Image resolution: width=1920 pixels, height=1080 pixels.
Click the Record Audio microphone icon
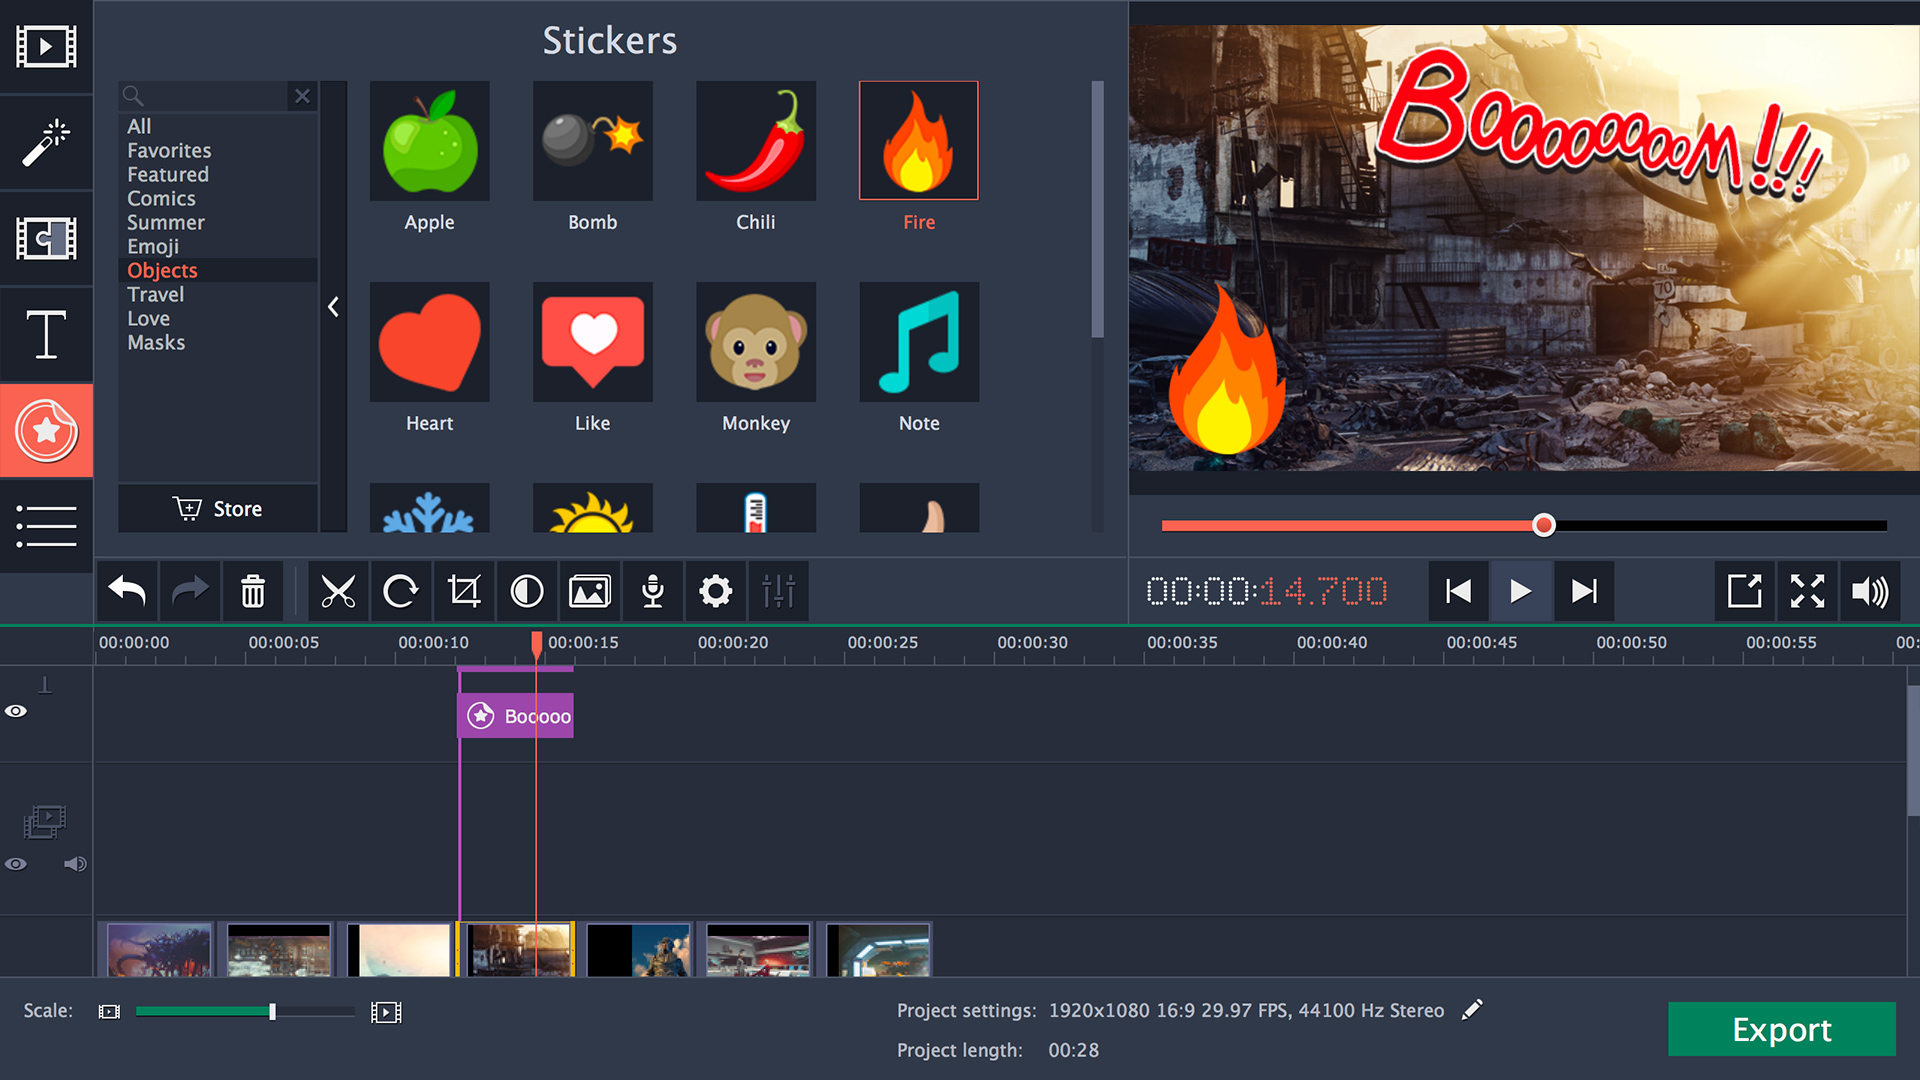coord(652,591)
